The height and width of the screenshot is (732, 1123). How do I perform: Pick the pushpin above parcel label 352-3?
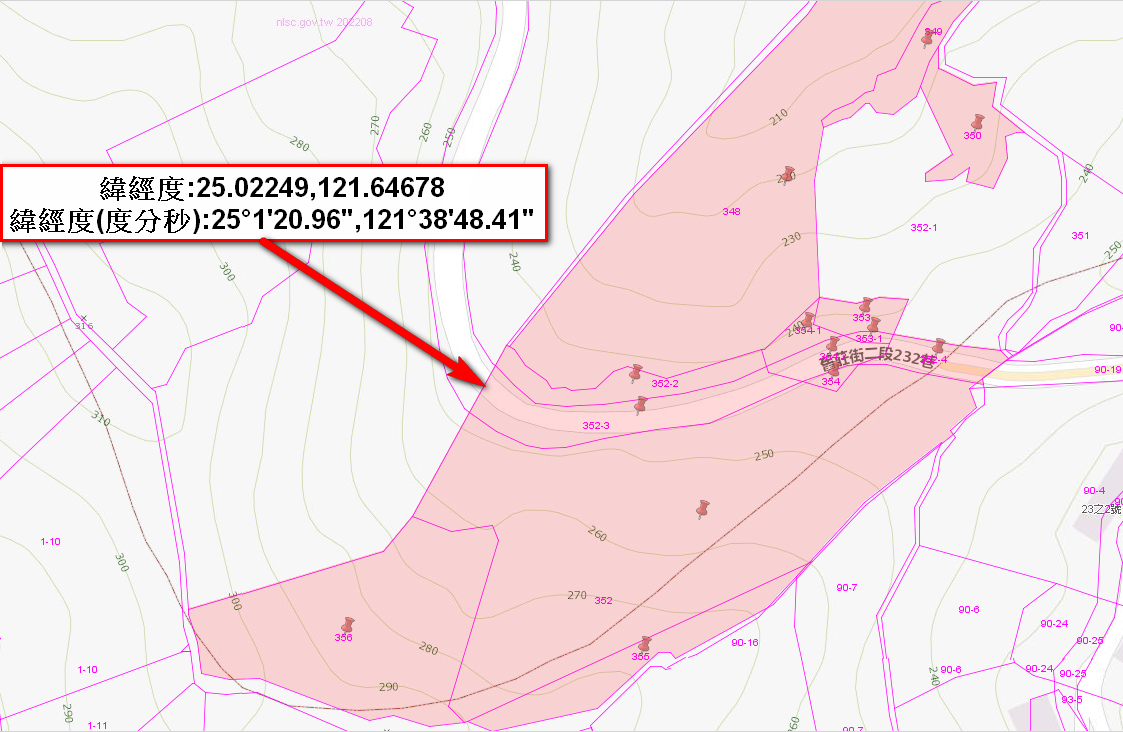640,406
